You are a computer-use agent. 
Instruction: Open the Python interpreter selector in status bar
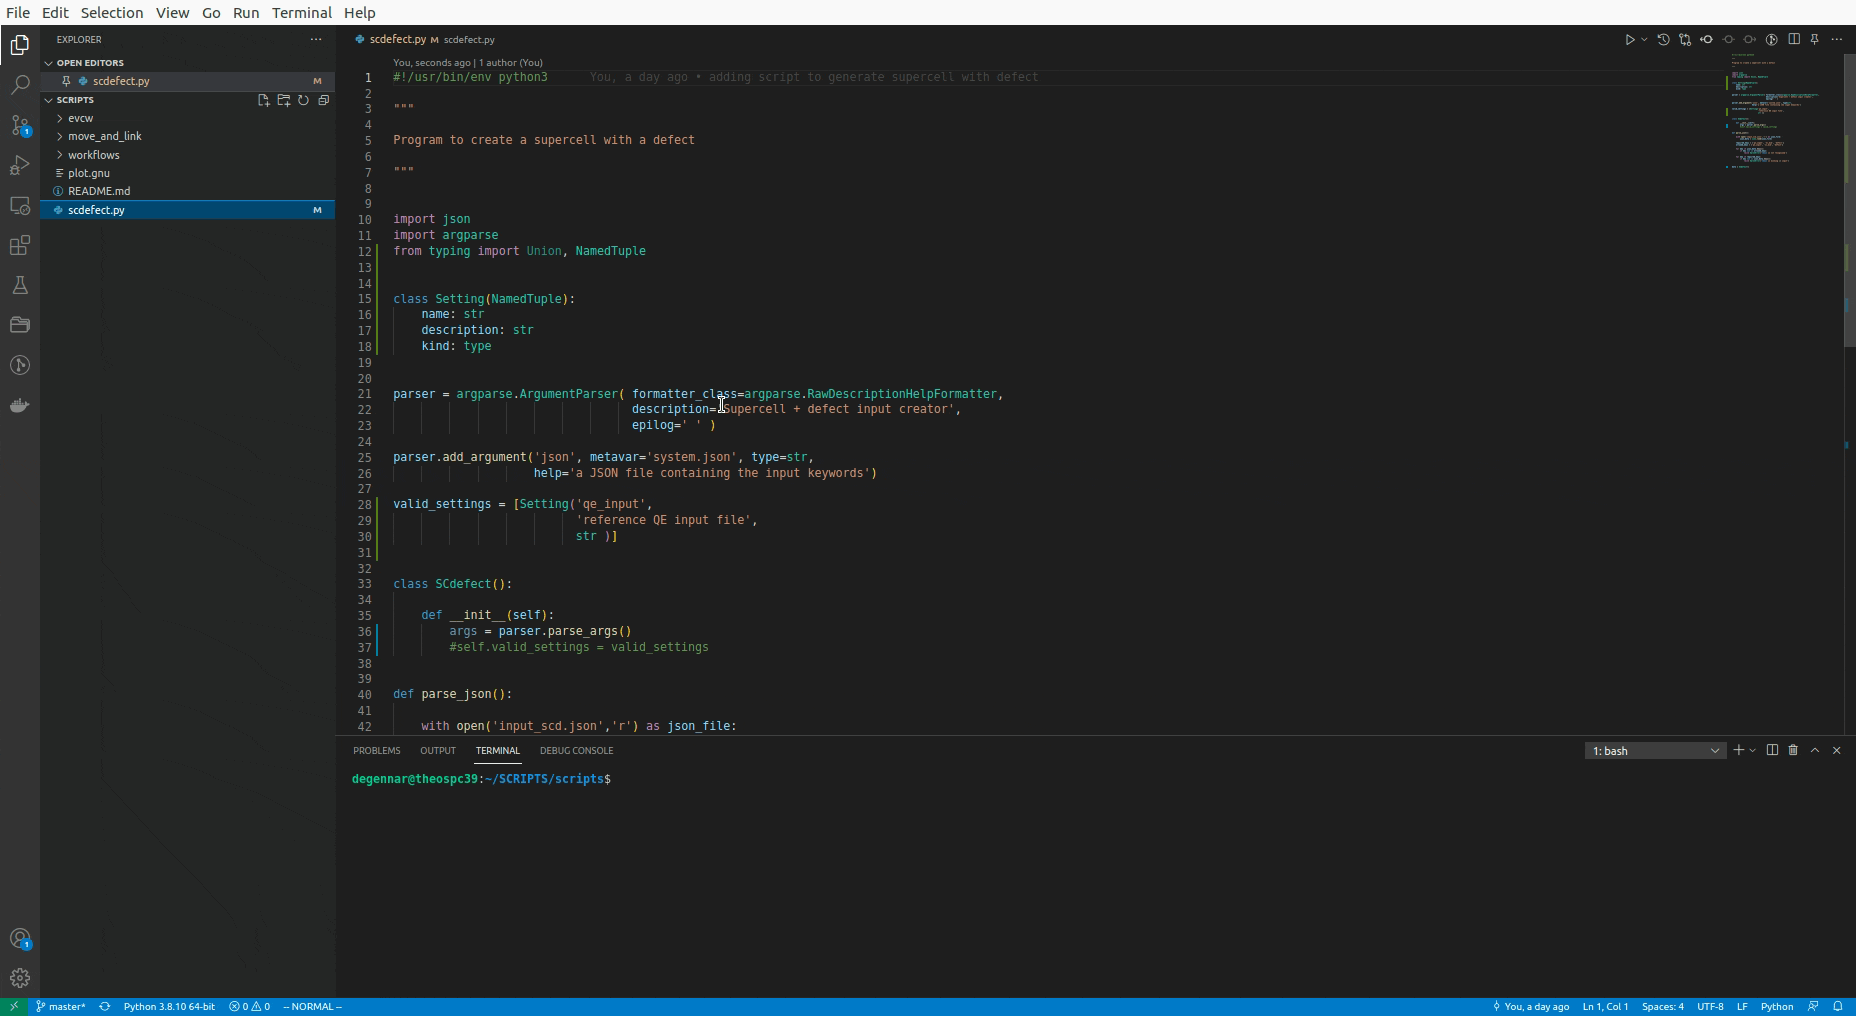168,1007
